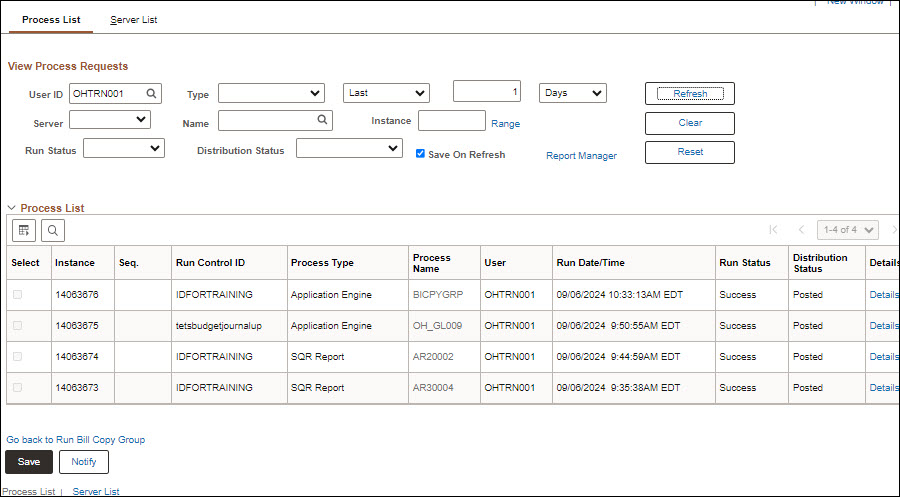The image size is (900, 497).
Task: Select checkbox for instance 14063676
Action: tap(17, 295)
